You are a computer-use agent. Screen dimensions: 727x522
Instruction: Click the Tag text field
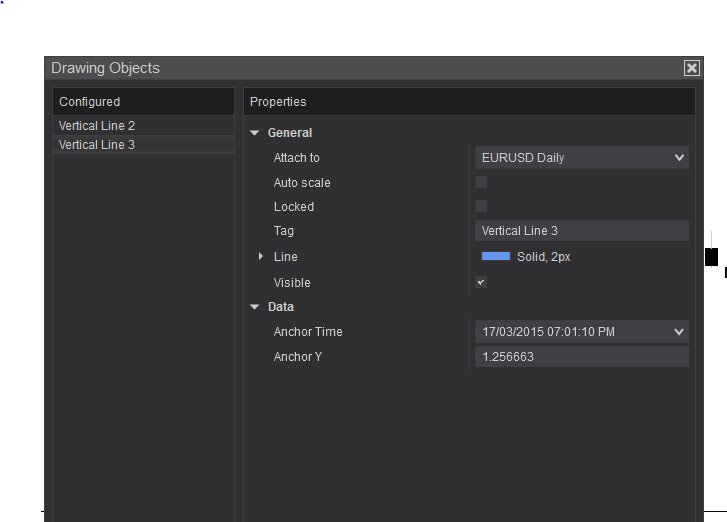tap(581, 231)
